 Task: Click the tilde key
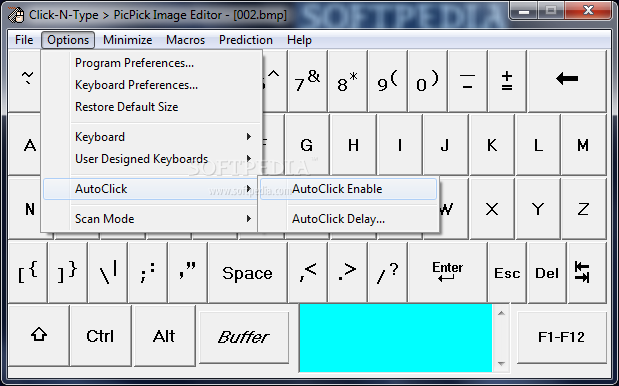point(24,81)
